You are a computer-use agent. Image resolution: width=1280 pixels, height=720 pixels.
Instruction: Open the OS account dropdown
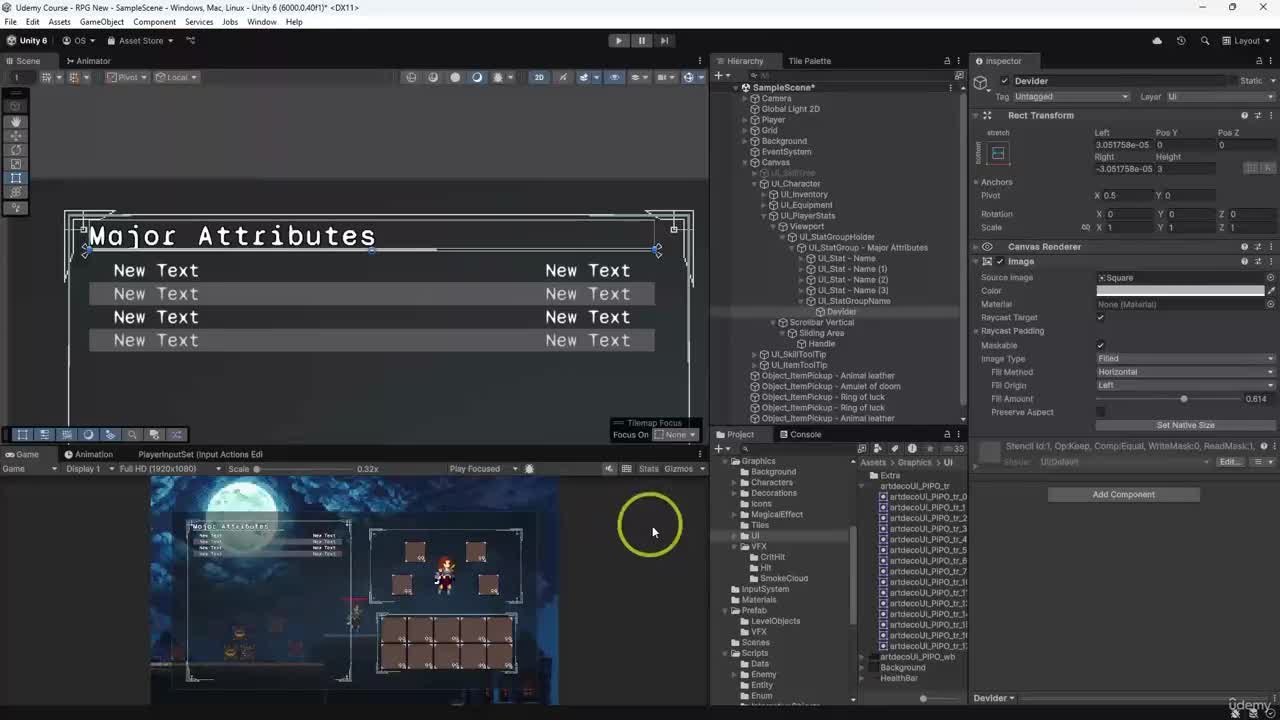pyautogui.click(x=79, y=41)
